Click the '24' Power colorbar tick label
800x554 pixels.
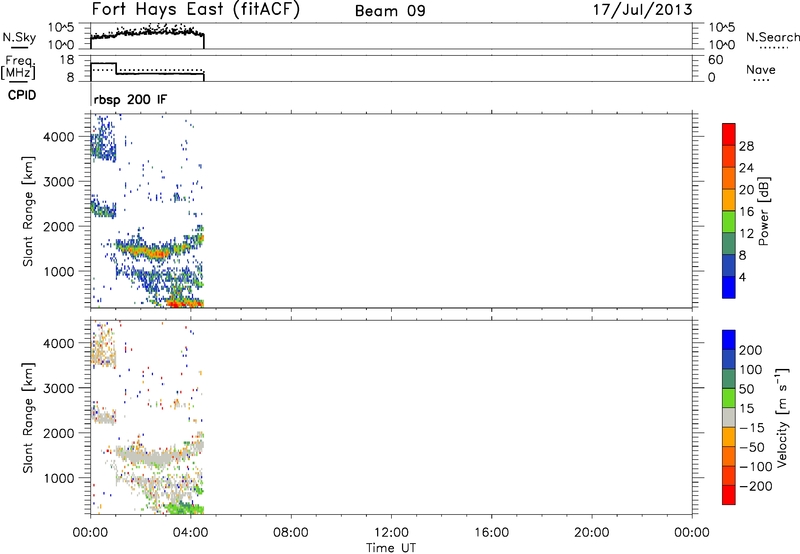pos(746,168)
